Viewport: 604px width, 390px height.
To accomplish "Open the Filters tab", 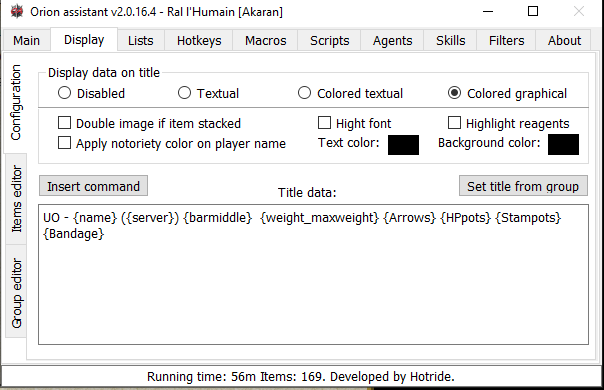I will tap(507, 40).
